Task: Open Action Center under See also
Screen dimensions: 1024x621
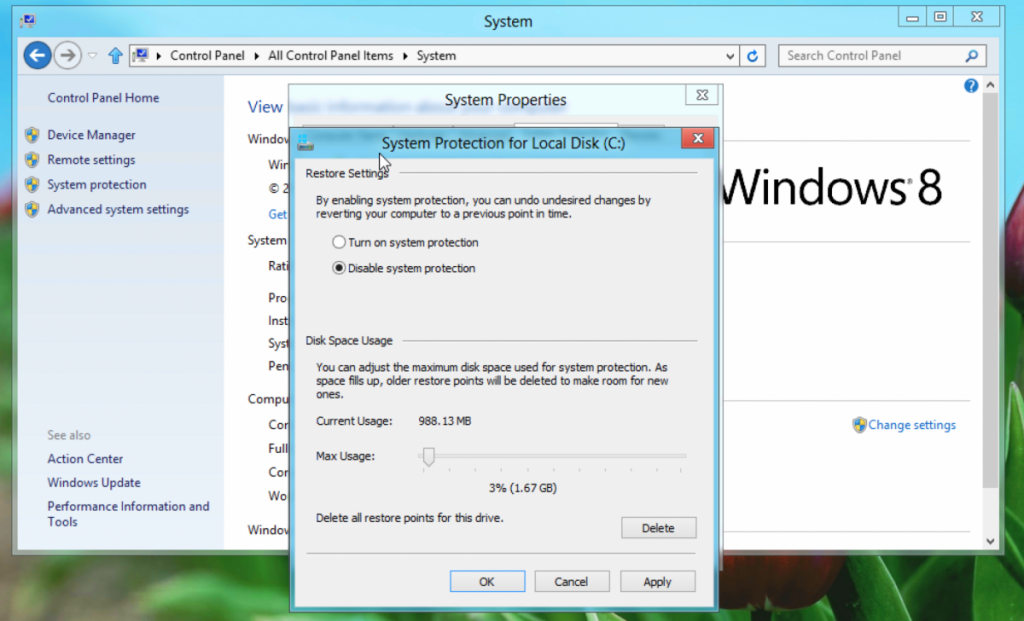Action: (85, 459)
